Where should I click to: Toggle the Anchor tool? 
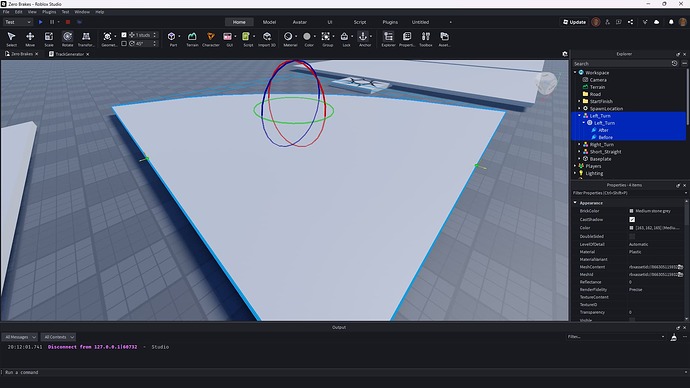click(363, 39)
